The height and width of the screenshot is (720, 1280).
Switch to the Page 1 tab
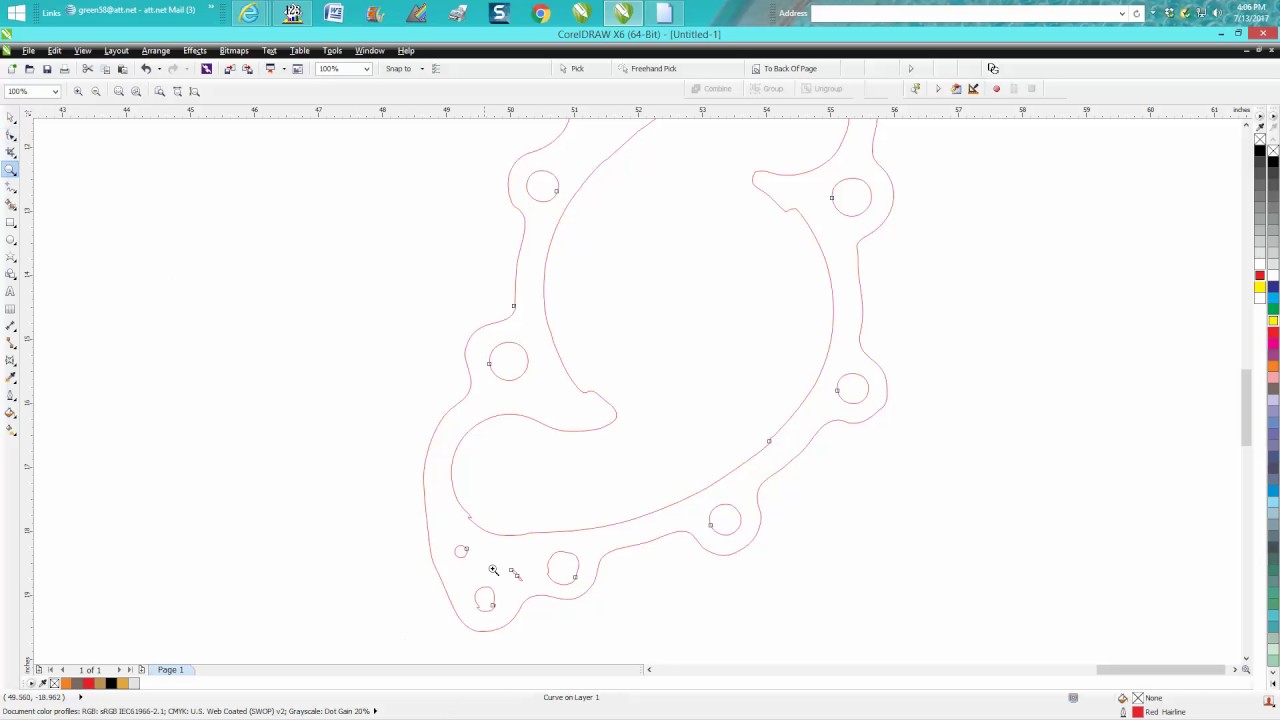[x=170, y=670]
